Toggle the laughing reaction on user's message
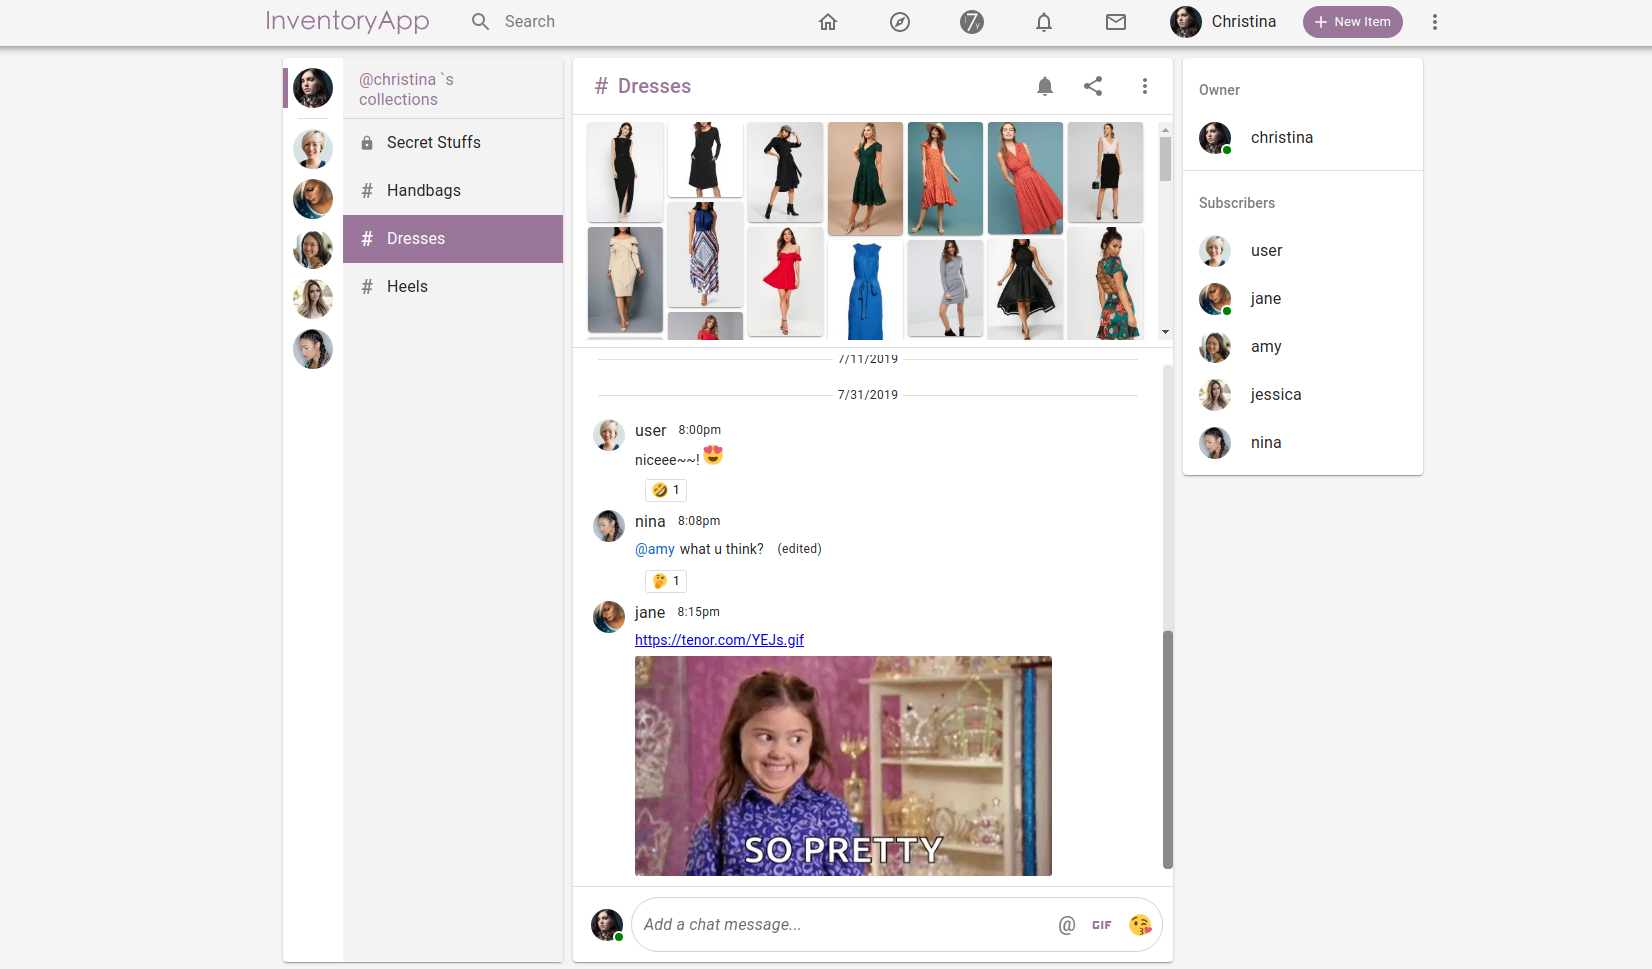 pos(665,490)
